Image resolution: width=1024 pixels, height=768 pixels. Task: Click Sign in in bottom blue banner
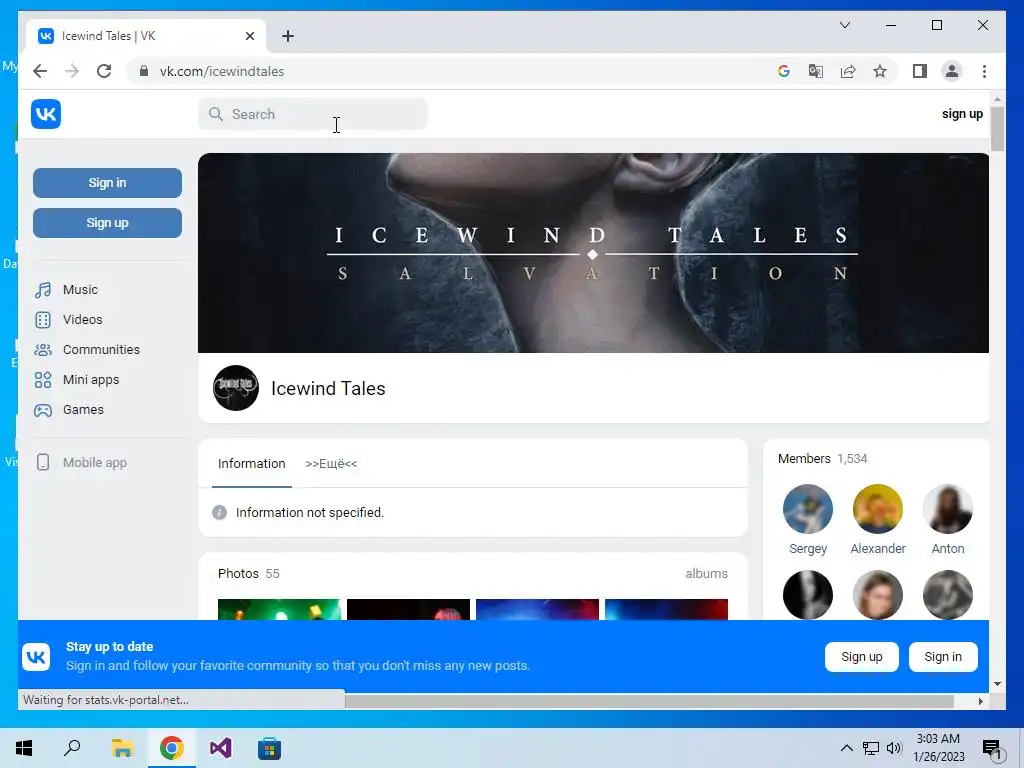(943, 657)
